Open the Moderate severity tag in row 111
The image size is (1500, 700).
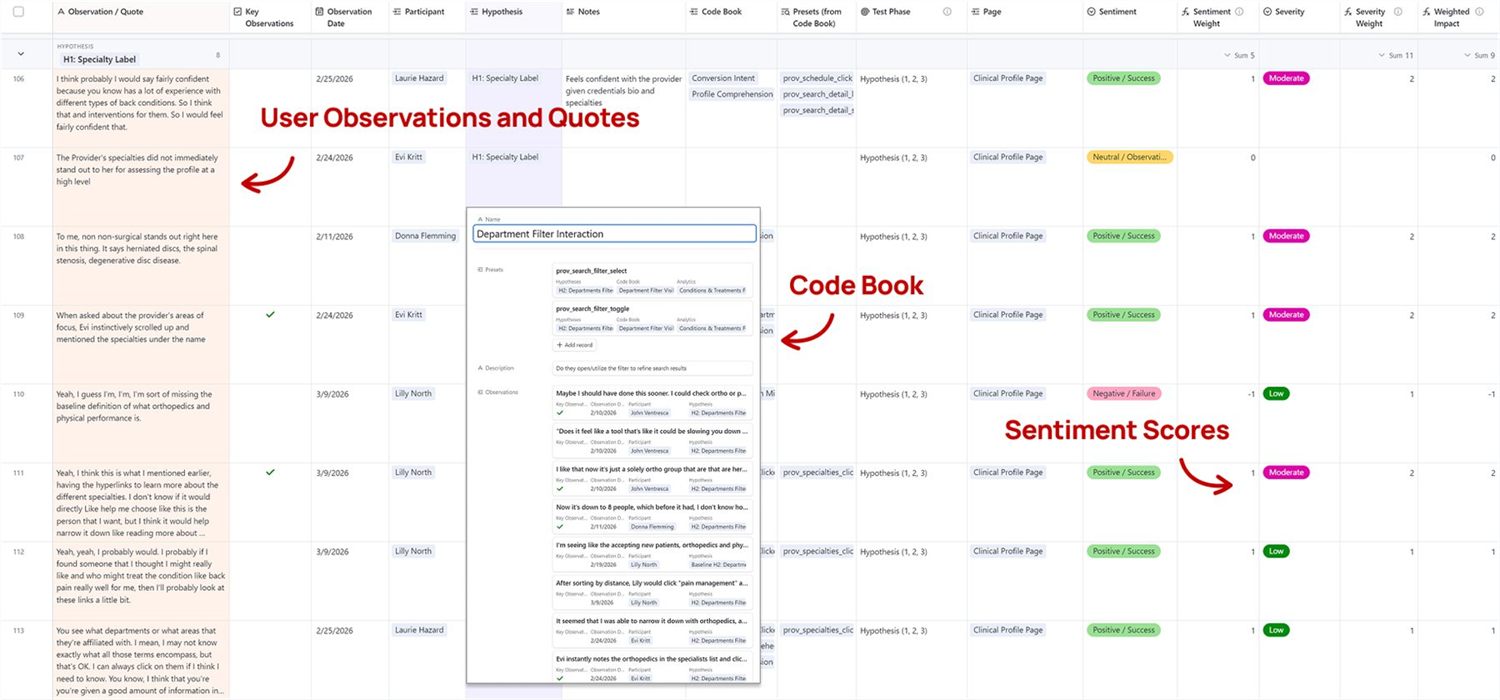(1286, 472)
